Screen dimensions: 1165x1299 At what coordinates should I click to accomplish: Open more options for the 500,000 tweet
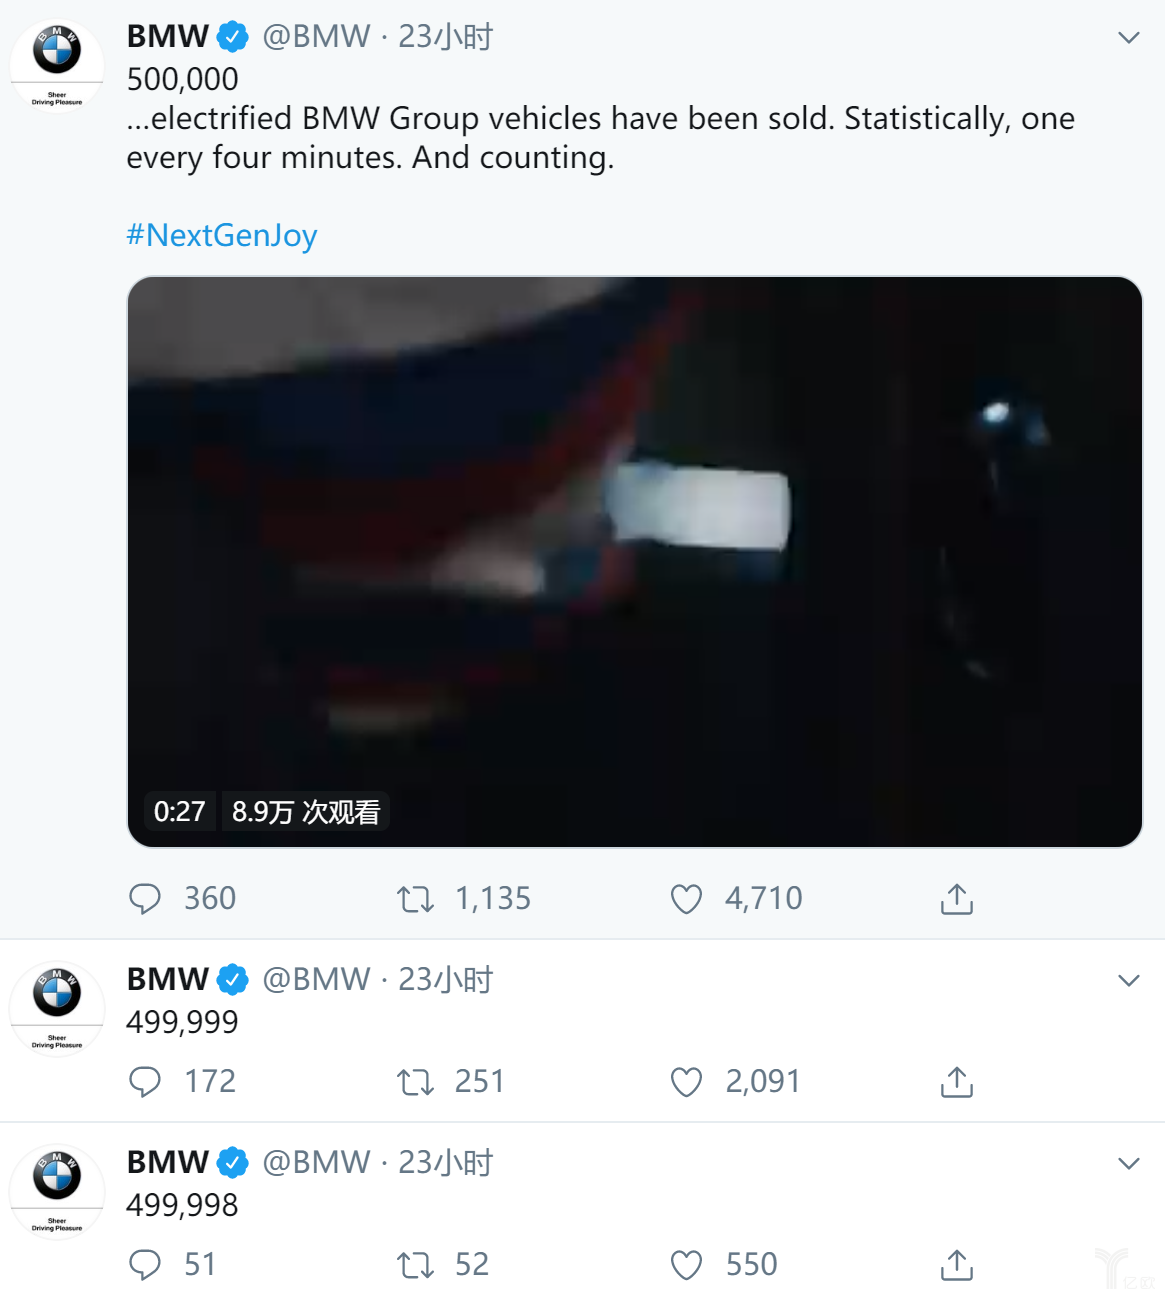click(1128, 38)
